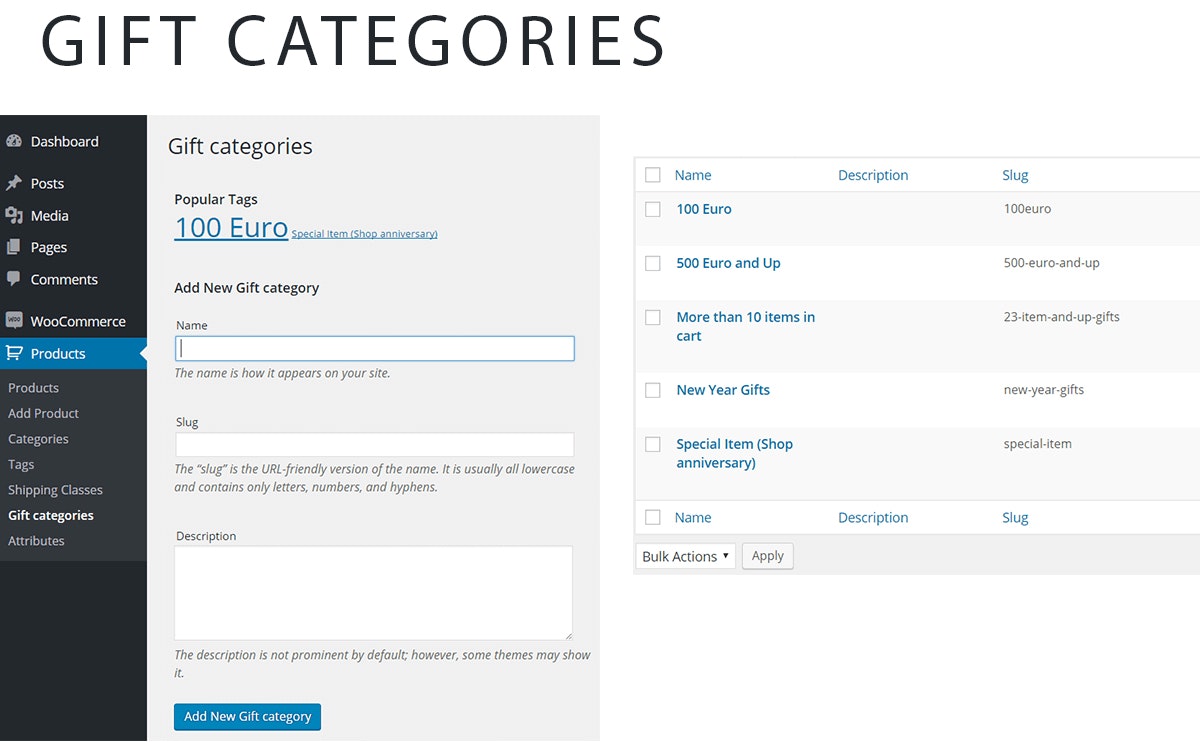Select the New Year Gifts checkbox
The image size is (1200, 742).
(x=653, y=390)
